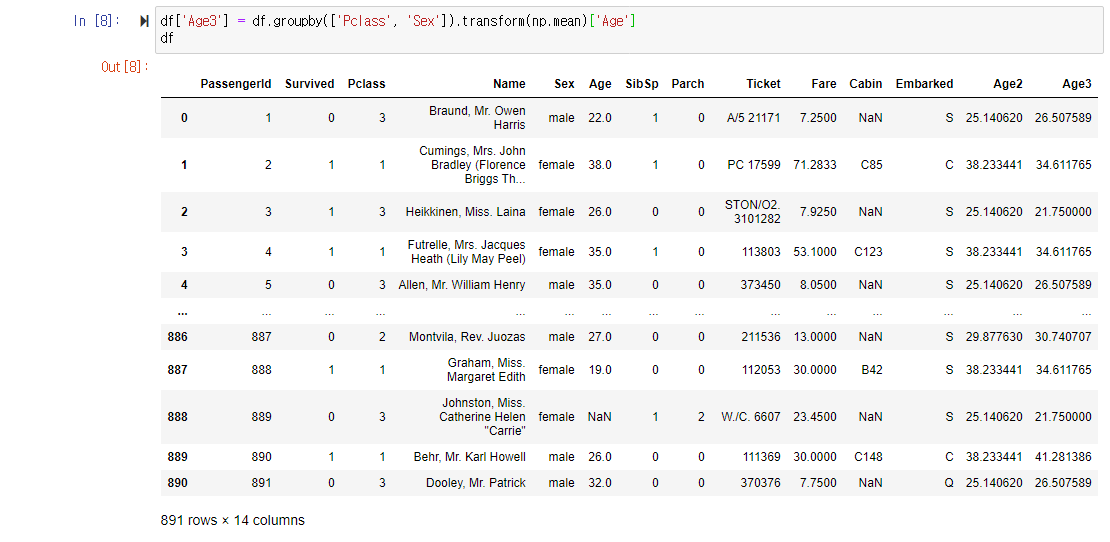Click the Age2 column header
This screenshot has height=542, width=1110.
[1008, 83]
